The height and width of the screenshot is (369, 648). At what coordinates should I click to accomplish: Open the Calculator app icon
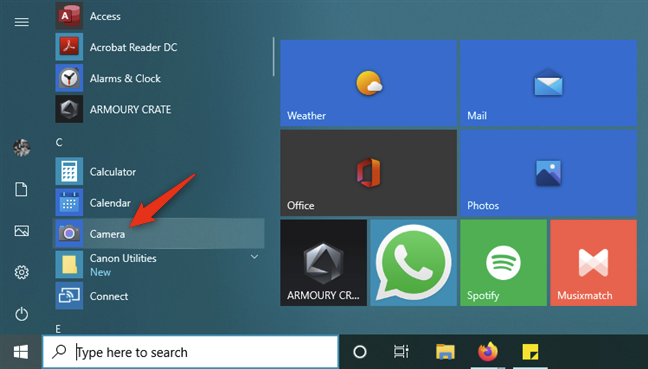(69, 171)
